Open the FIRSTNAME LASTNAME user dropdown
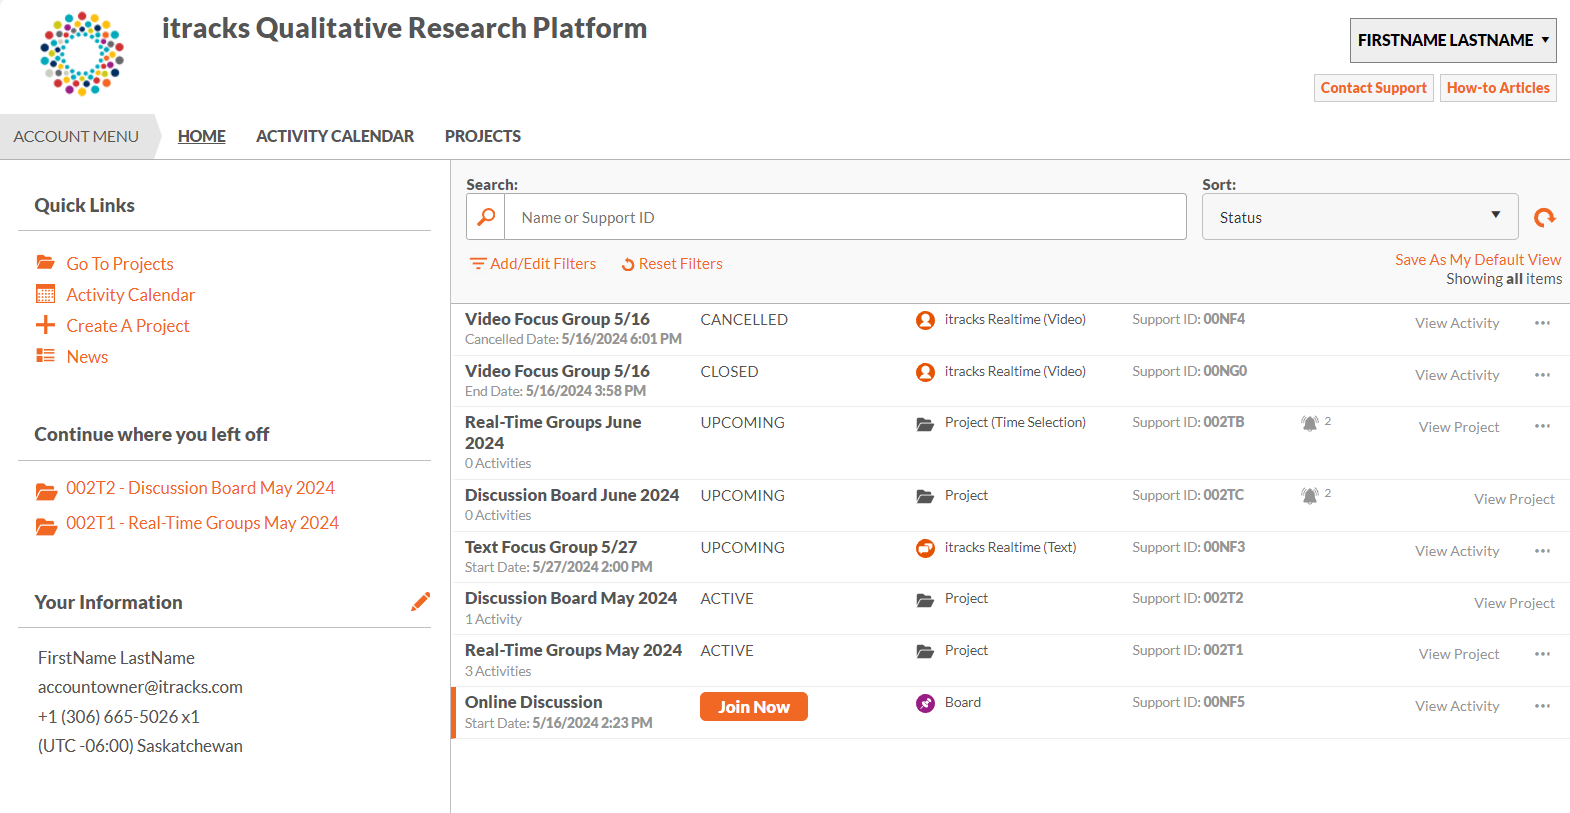The image size is (1570, 813). pos(1453,40)
